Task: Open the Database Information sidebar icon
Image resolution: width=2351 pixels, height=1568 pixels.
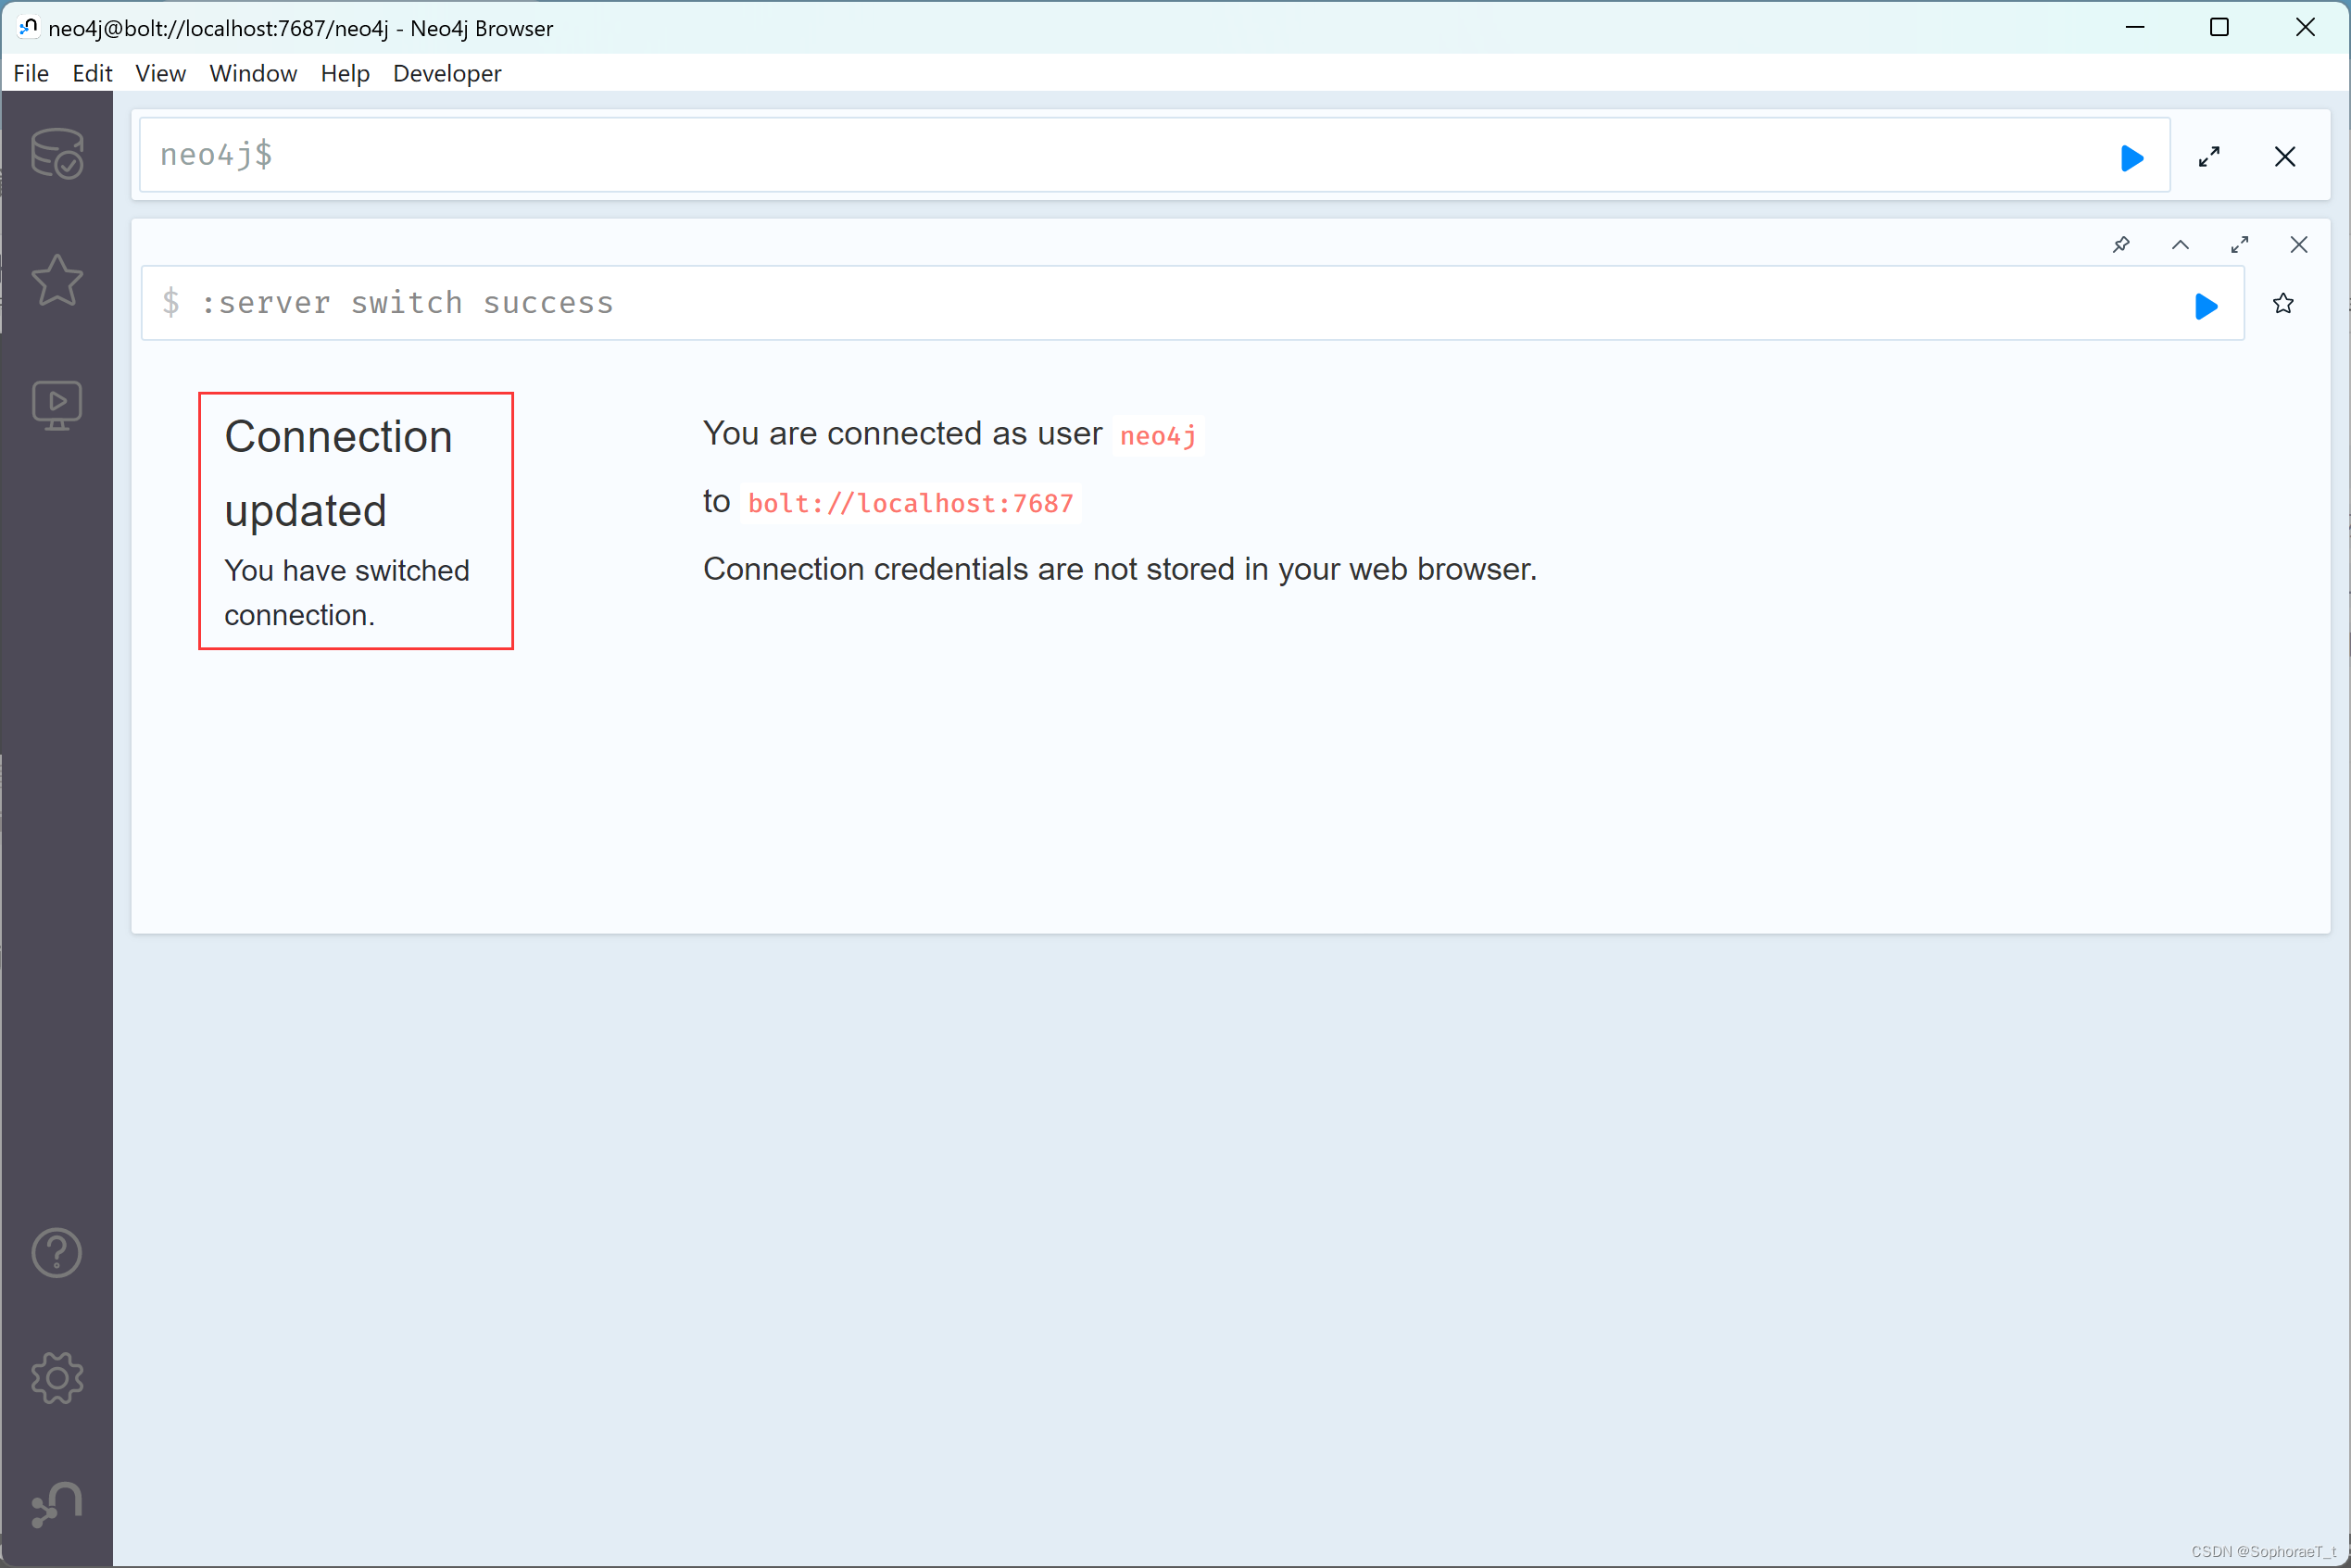Action: pos(56,153)
